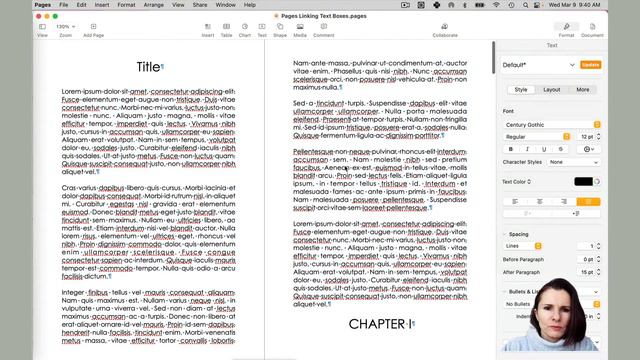Open the Regular typeface dropdown
This screenshot has width=640, height=360.
click(x=537, y=137)
